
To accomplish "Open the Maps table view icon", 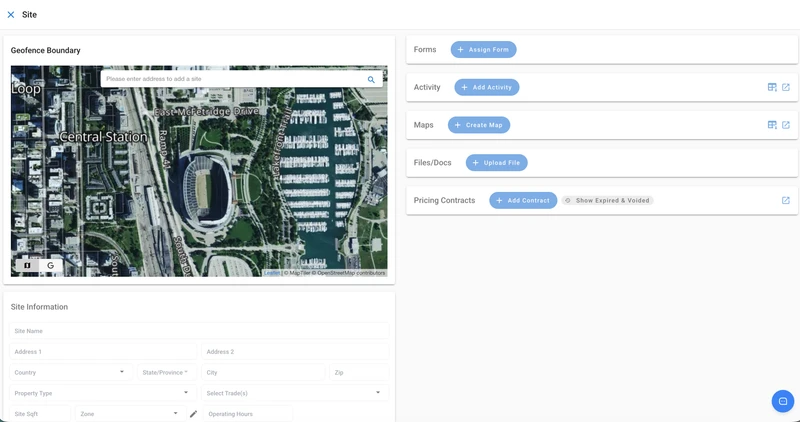I will (772, 125).
